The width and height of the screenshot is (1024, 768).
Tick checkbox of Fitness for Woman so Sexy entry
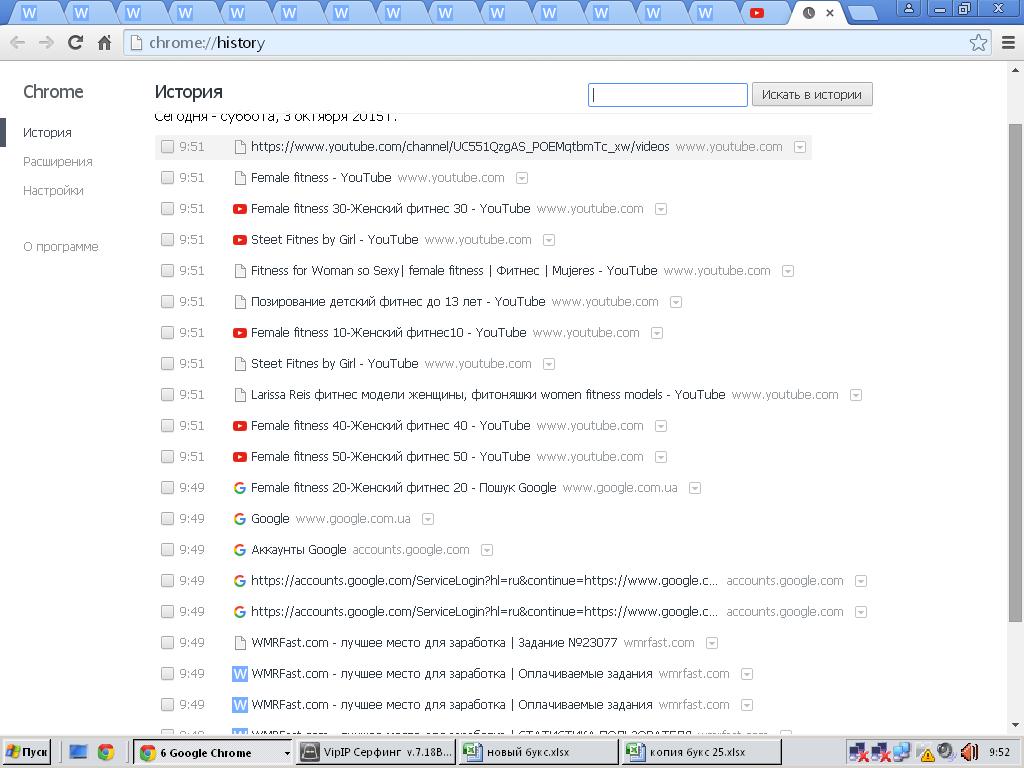167,271
